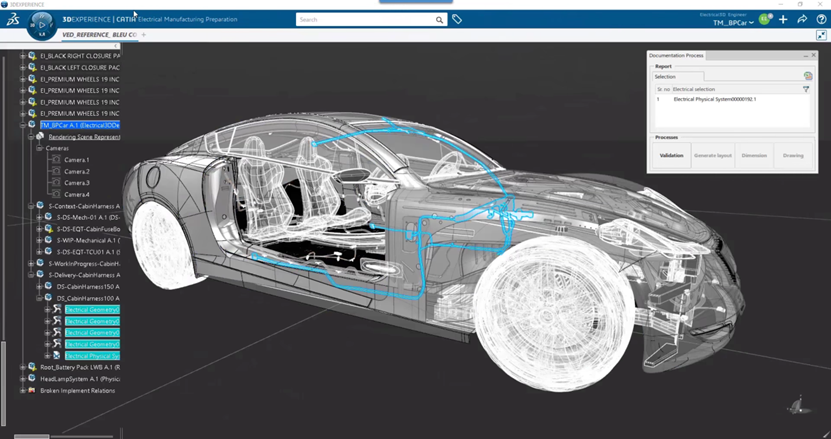Click the magnifier icon in search box
Viewport: 831px width, 439px height.
tap(439, 20)
